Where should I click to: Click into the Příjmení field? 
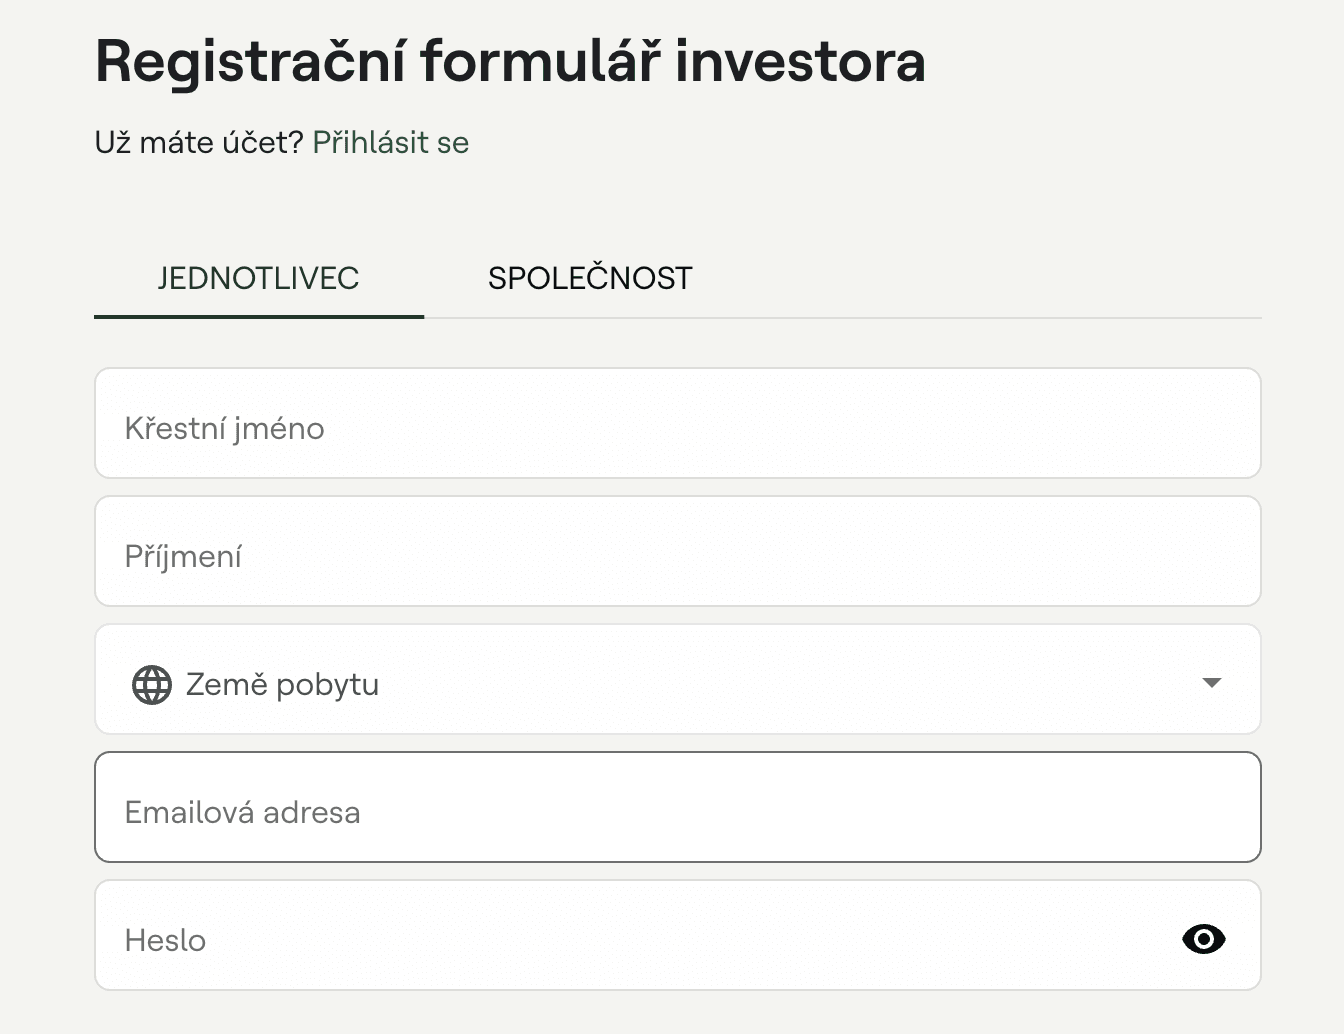[x=677, y=551]
